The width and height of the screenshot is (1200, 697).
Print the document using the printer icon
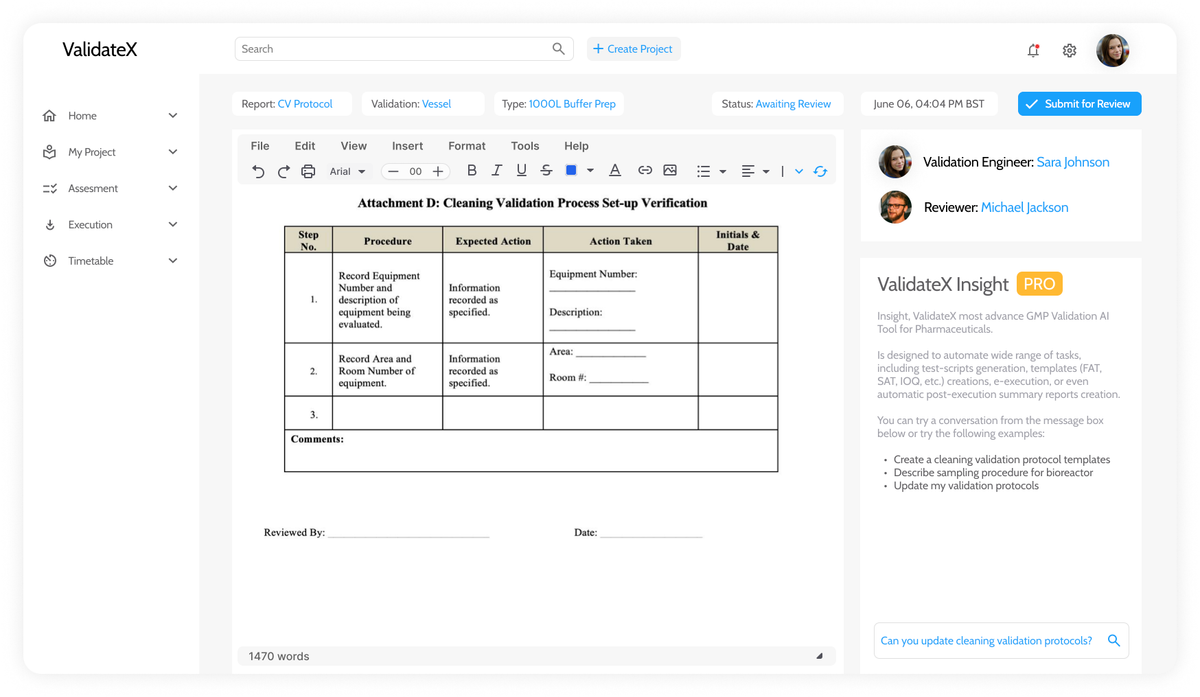[x=308, y=172]
